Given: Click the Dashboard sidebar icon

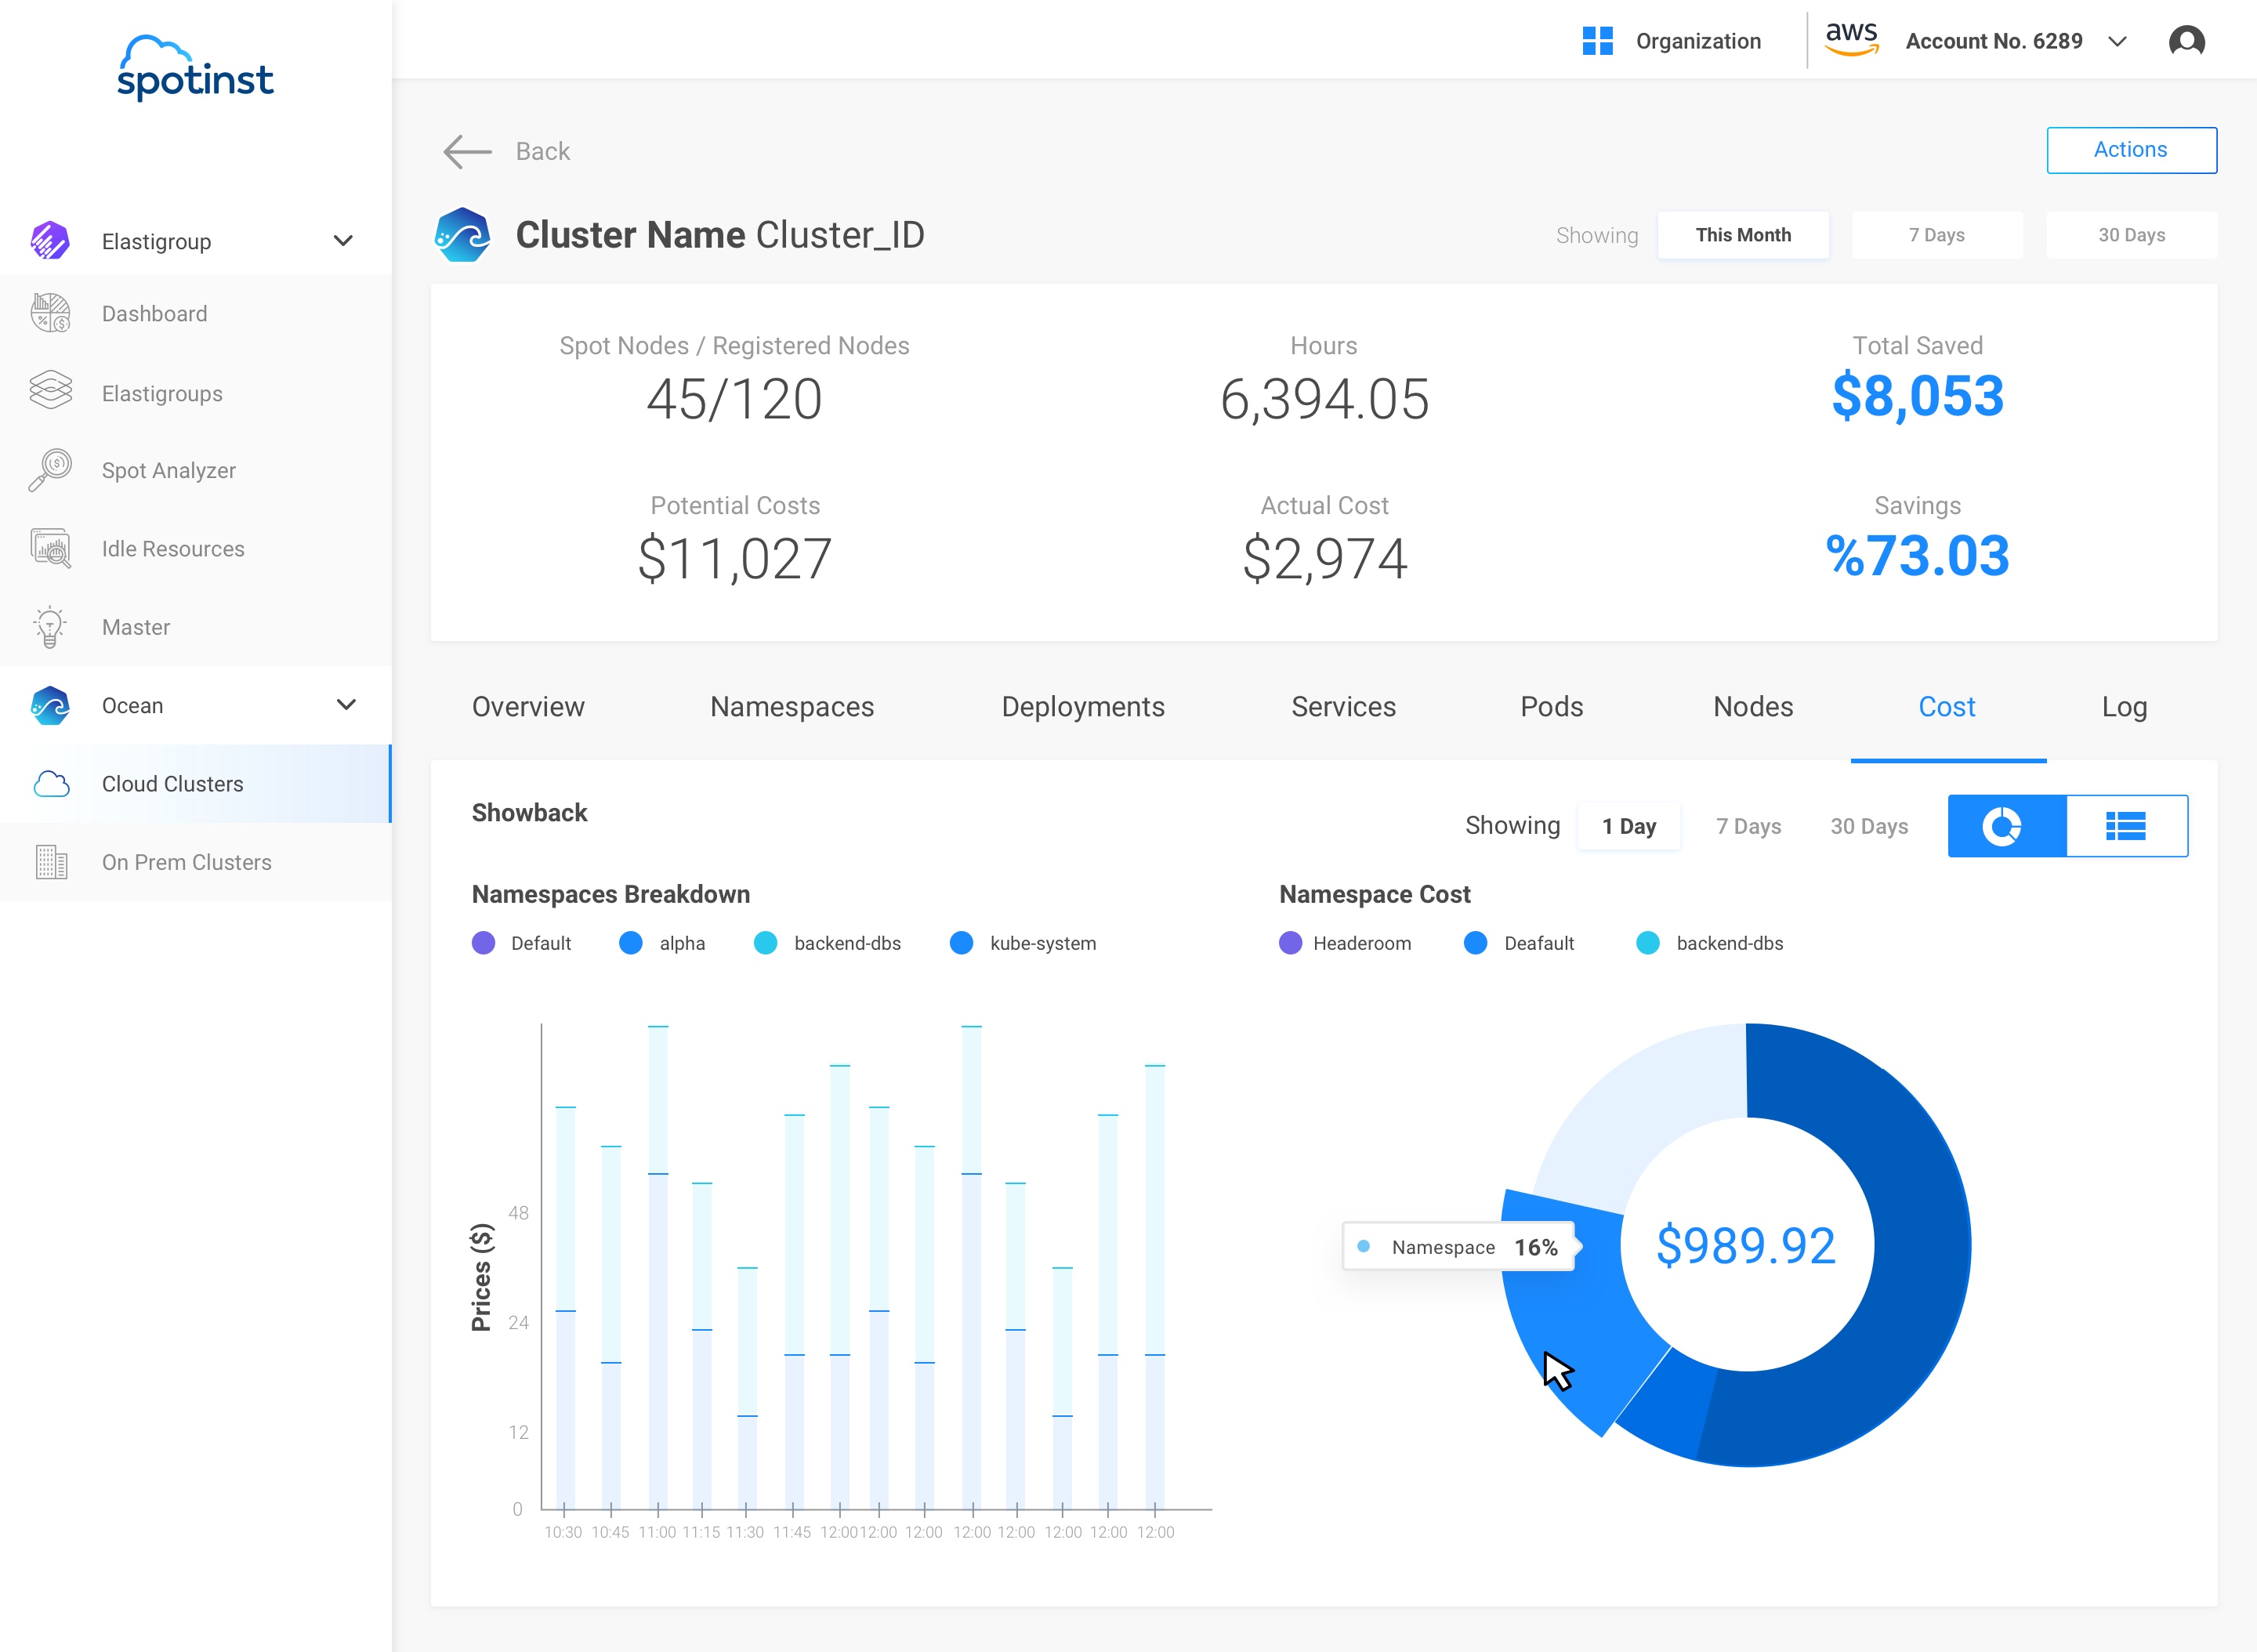Looking at the screenshot, I should 50,313.
